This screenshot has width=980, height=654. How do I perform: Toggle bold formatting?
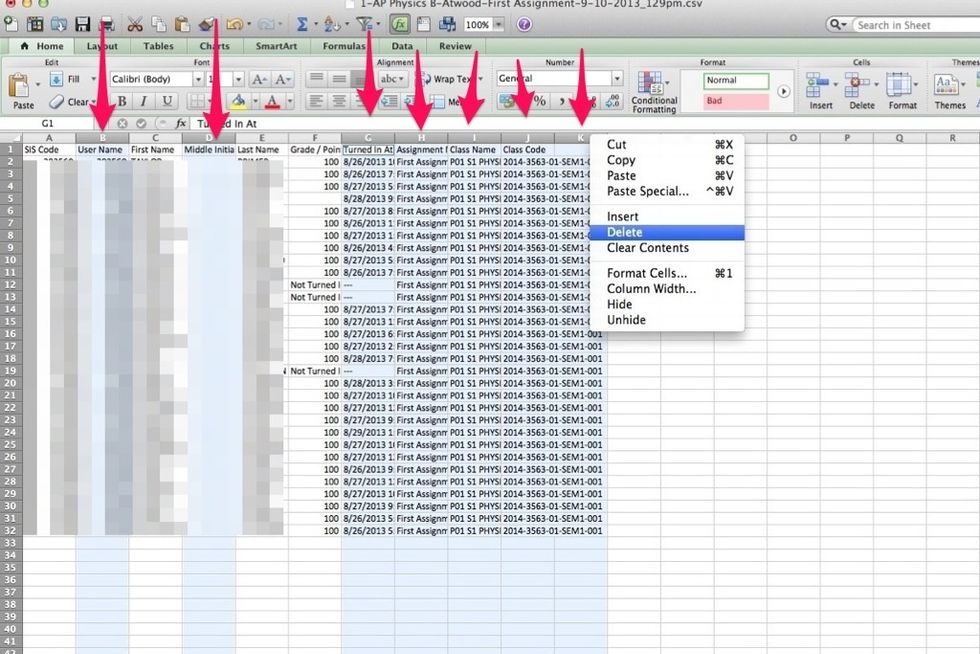[122, 101]
